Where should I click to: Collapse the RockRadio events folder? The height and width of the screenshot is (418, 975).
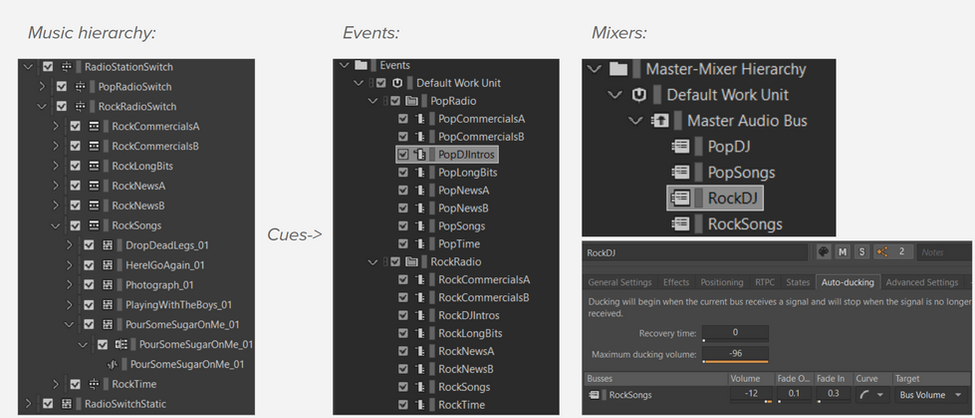pyautogui.click(x=372, y=262)
